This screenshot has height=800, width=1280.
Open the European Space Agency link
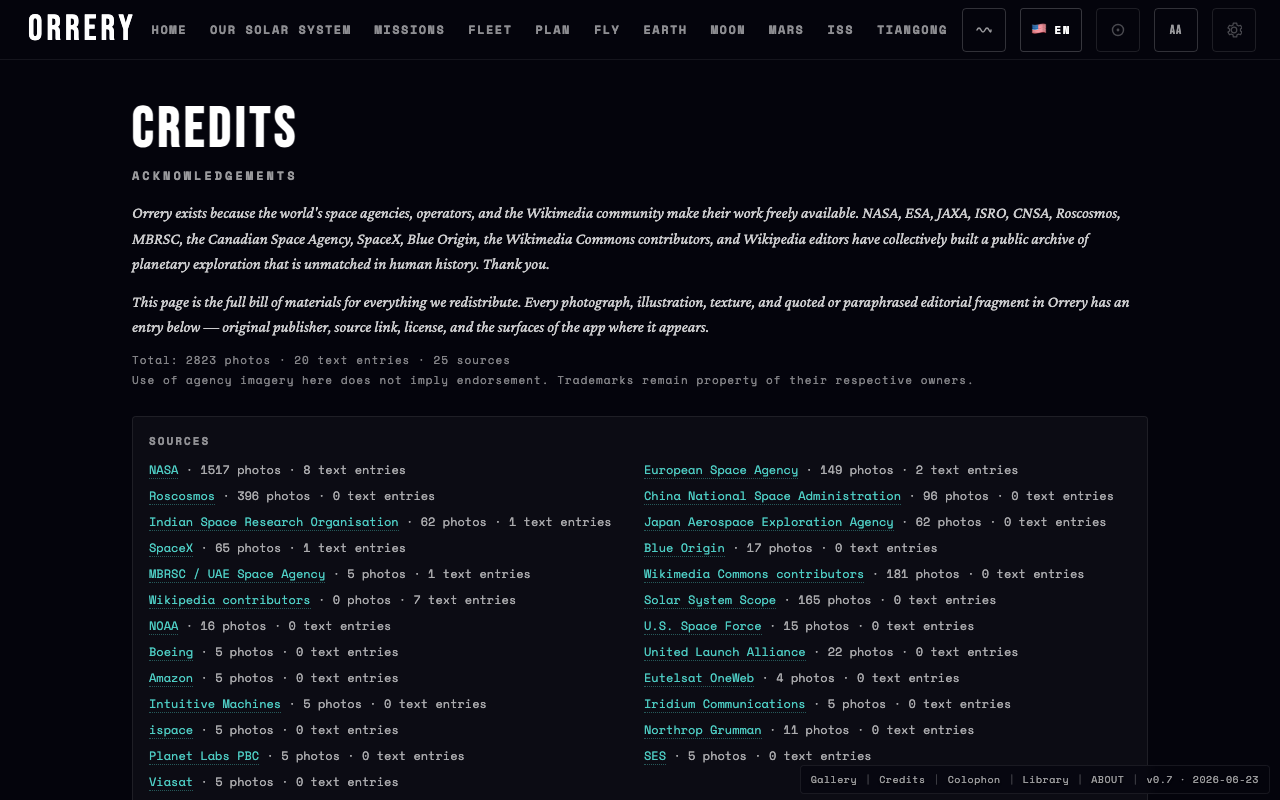point(721,470)
